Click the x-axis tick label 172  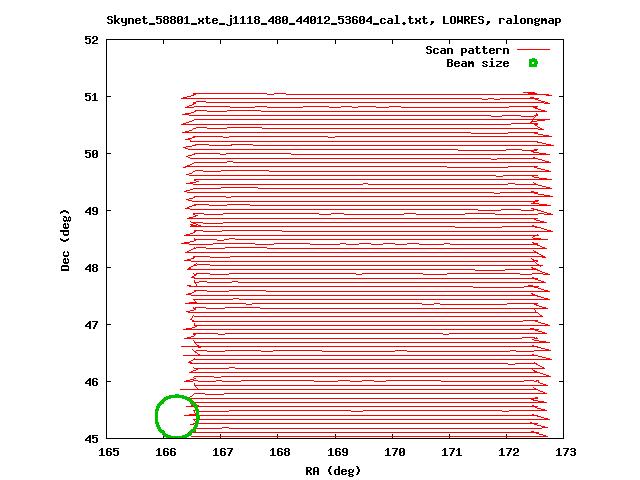pyautogui.click(x=509, y=452)
